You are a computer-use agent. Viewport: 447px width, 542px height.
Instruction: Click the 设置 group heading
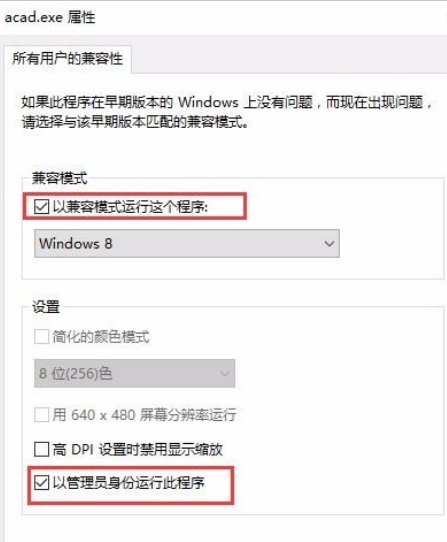coord(46,307)
